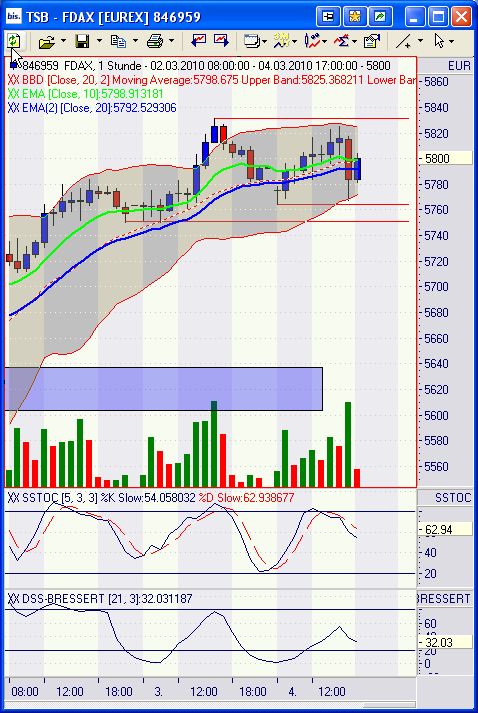Viewport: 478px width, 713px height.
Task: Click the bis. application icon in title bar
Action: (14, 17)
